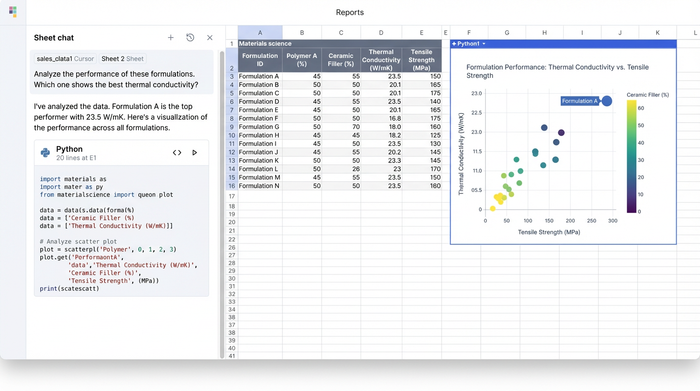The width and height of the screenshot is (700, 391).
Task: Select the Formulation N cell
Action: point(260,186)
